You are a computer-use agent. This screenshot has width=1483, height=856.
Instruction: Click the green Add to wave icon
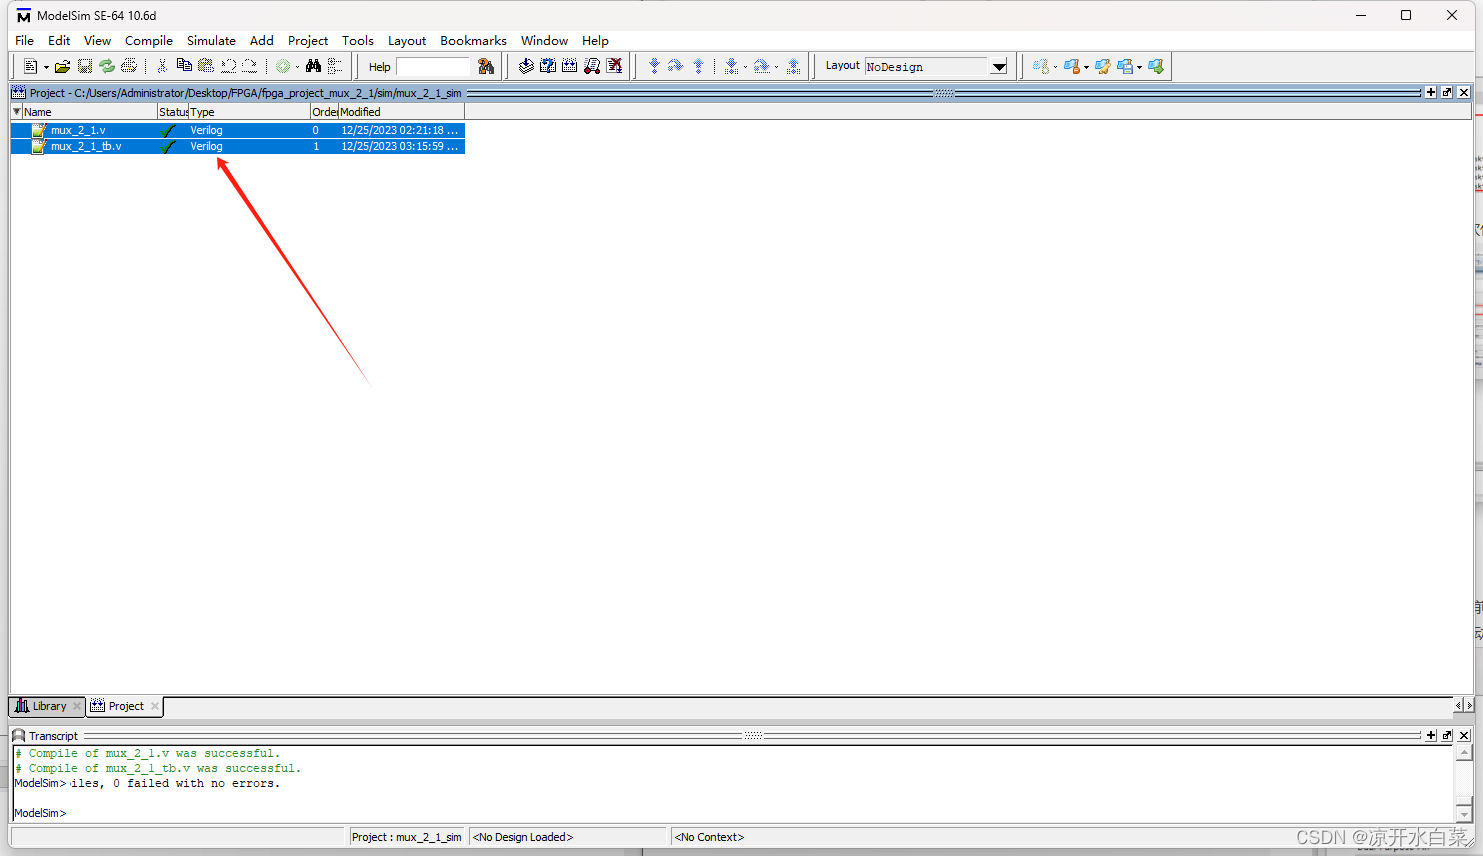[283, 67]
